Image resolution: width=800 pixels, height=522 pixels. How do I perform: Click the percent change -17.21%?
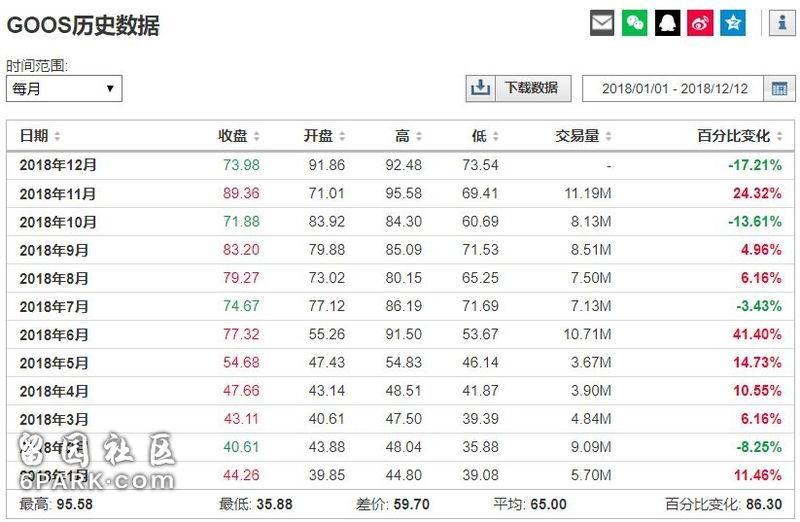point(755,165)
